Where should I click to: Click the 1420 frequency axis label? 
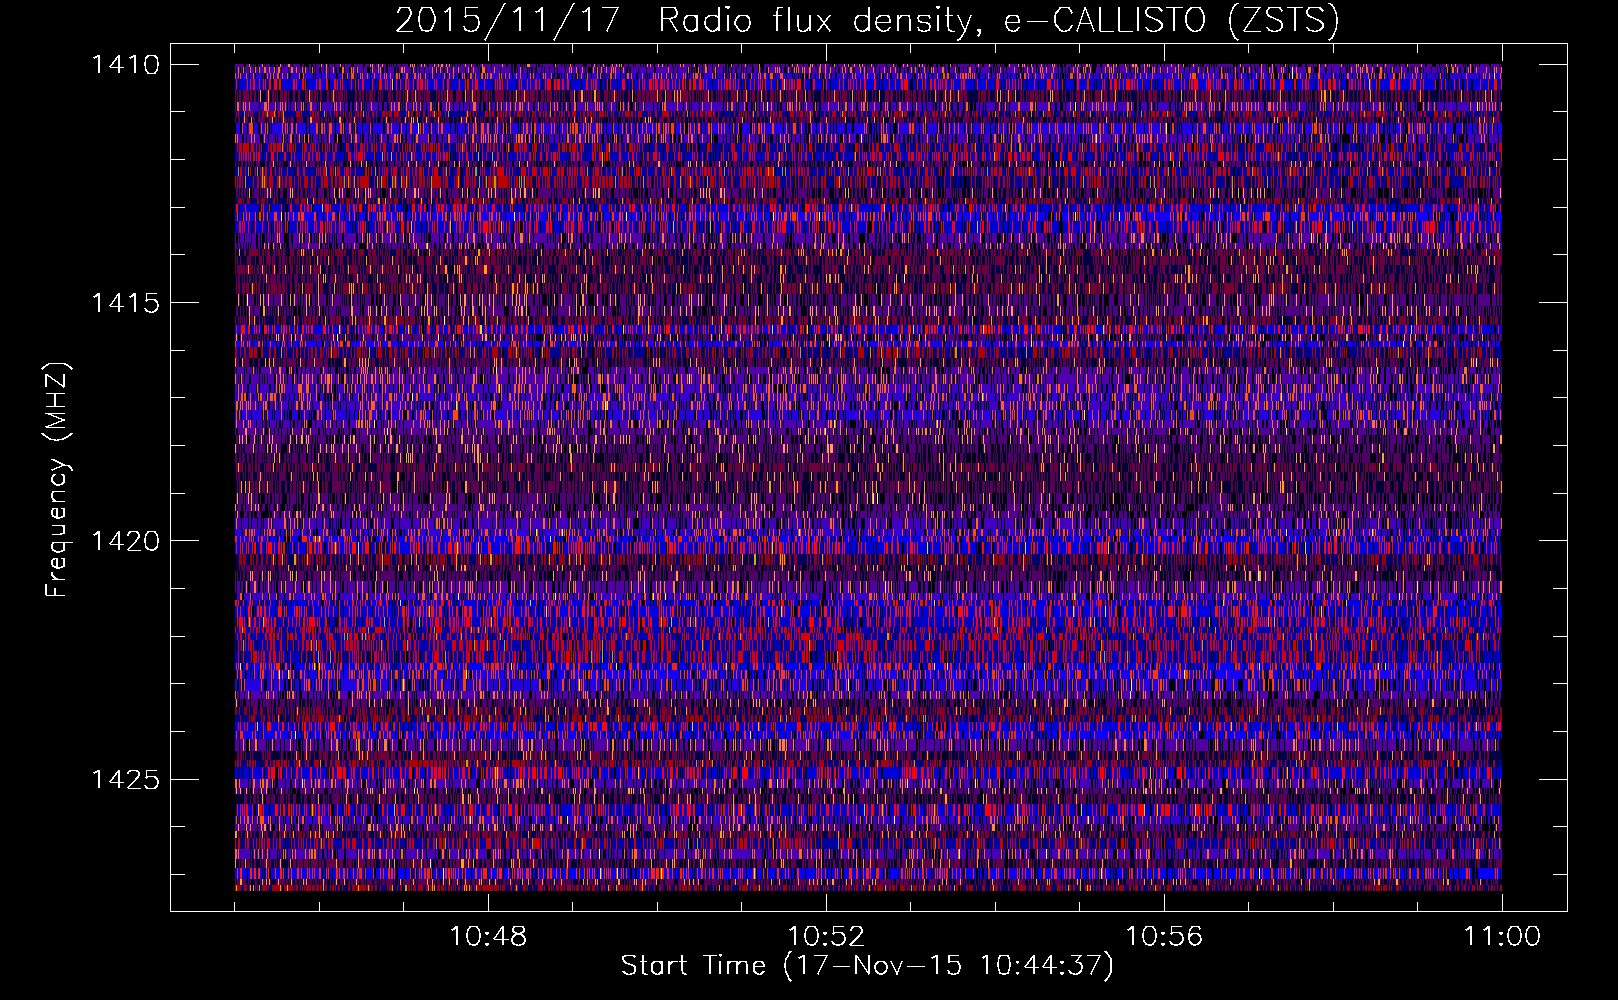pyautogui.click(x=125, y=541)
